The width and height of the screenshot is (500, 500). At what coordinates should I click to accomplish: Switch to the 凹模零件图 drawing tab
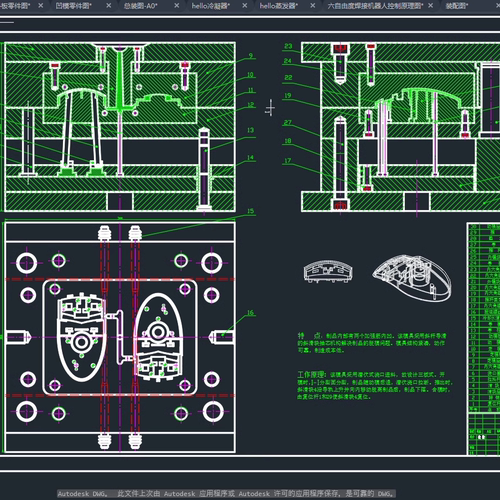point(74,6)
